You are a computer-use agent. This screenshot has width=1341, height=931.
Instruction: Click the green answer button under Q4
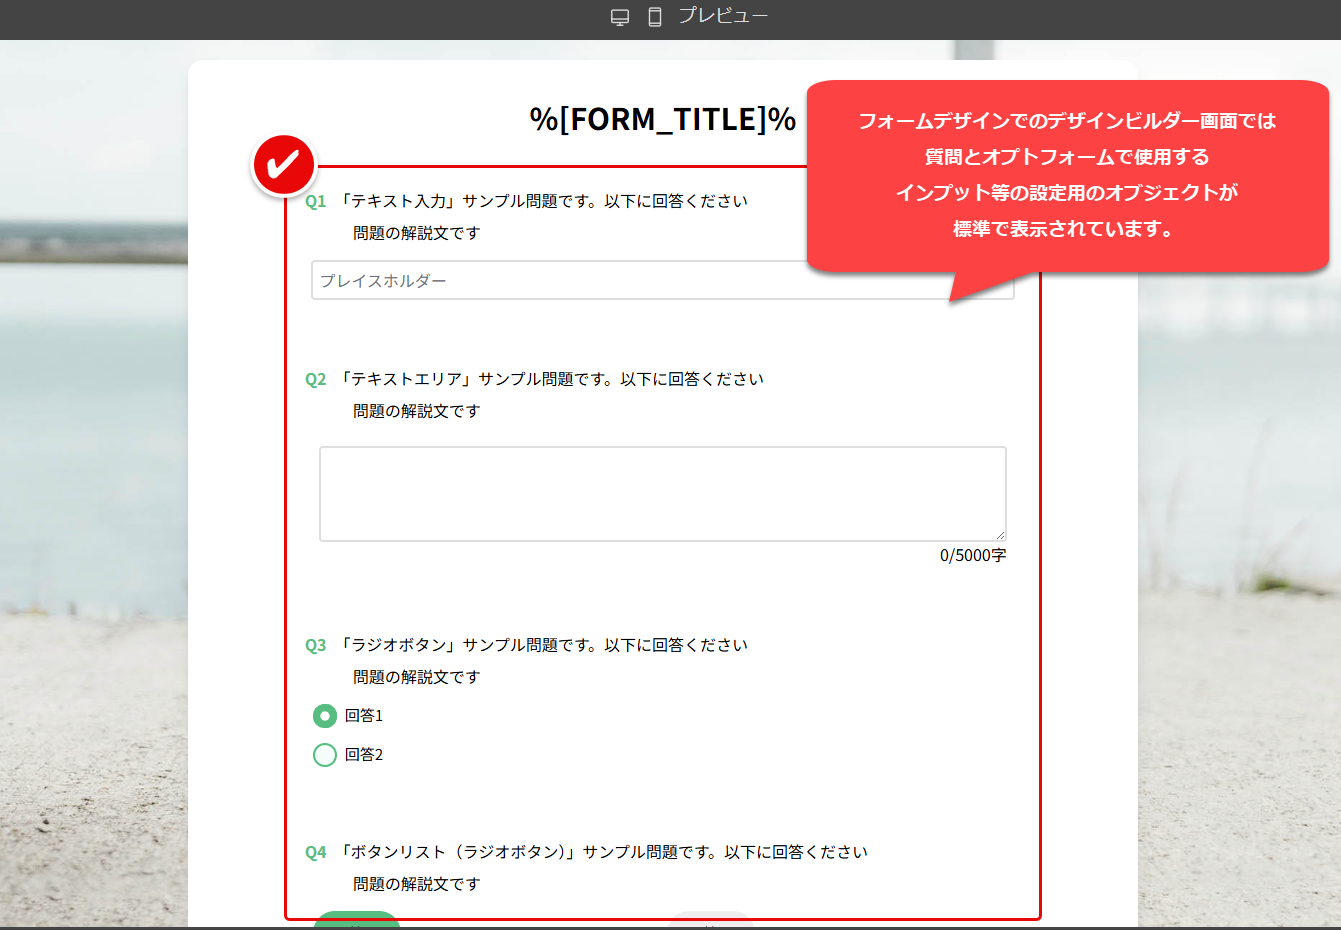(x=357, y=922)
